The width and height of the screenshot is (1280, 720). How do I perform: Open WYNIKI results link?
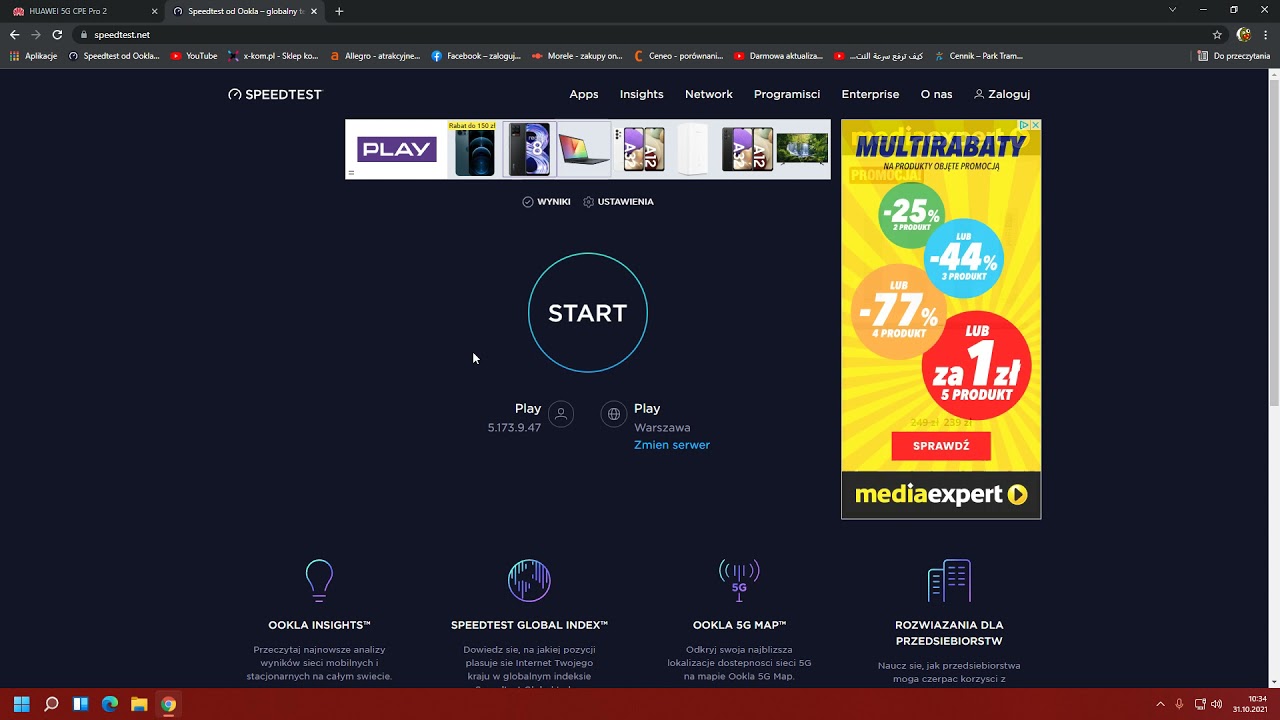(x=546, y=202)
